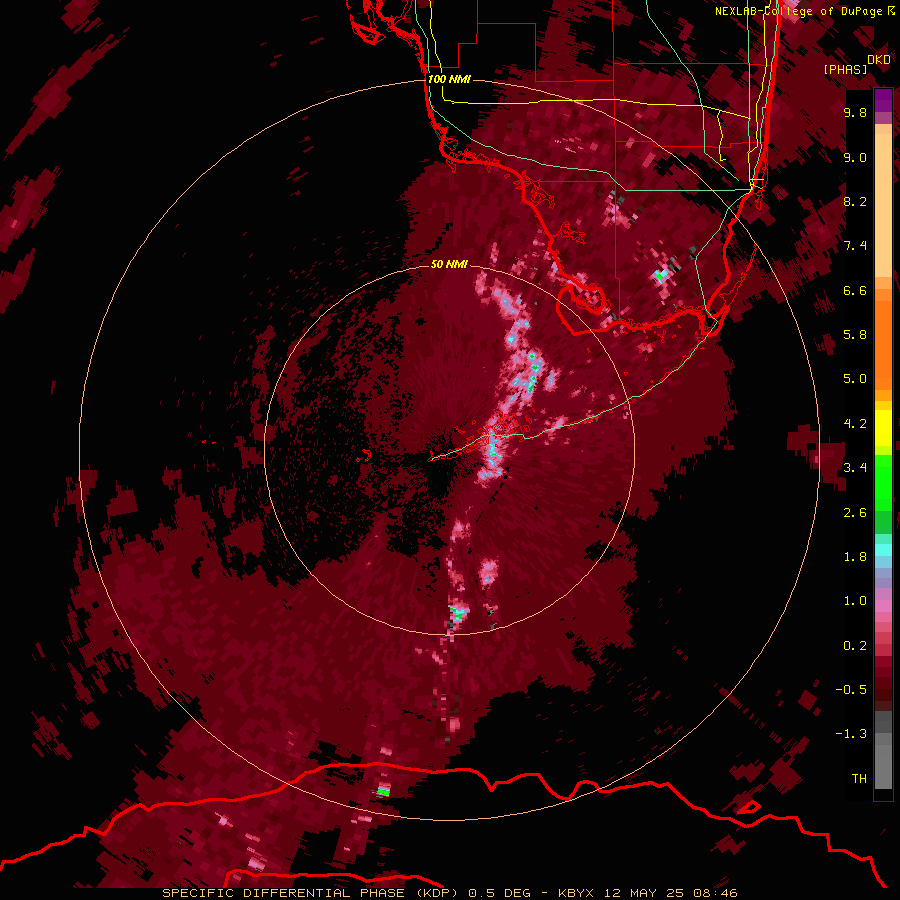This screenshot has width=900, height=900.
Task: Click the 50 NMI range ring label
Action: coord(449,264)
